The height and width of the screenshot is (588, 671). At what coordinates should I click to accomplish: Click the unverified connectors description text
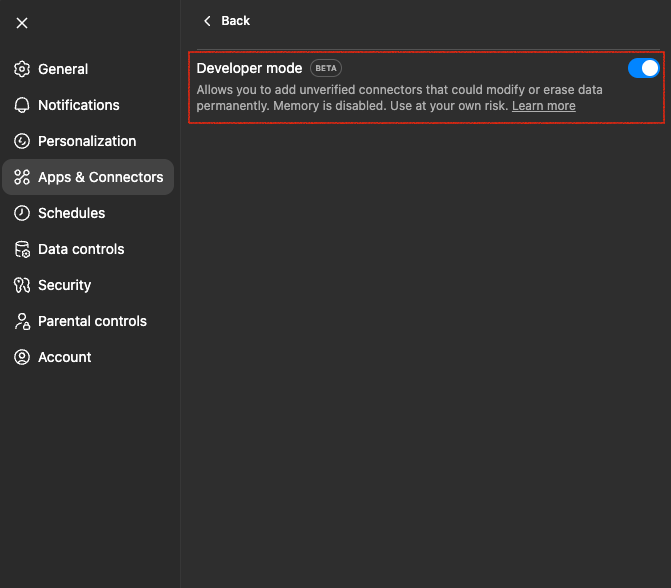pyautogui.click(x=399, y=98)
